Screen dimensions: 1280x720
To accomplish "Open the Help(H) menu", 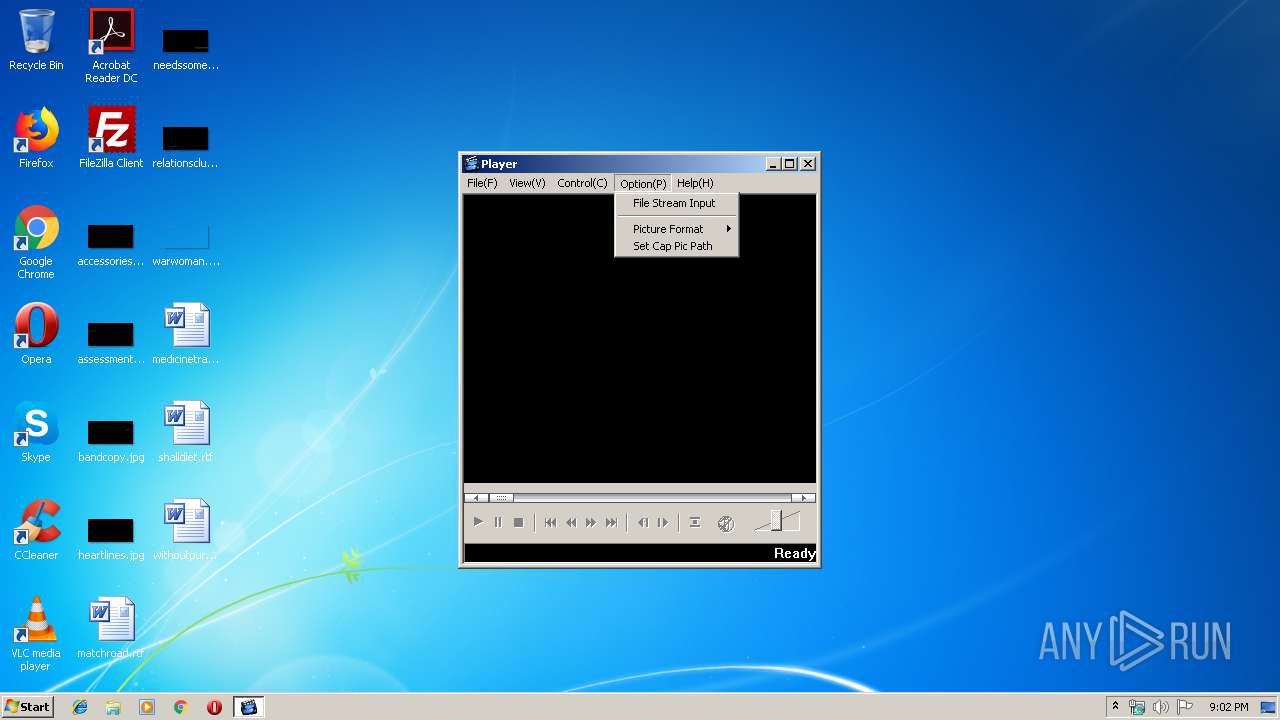I will pos(695,183).
